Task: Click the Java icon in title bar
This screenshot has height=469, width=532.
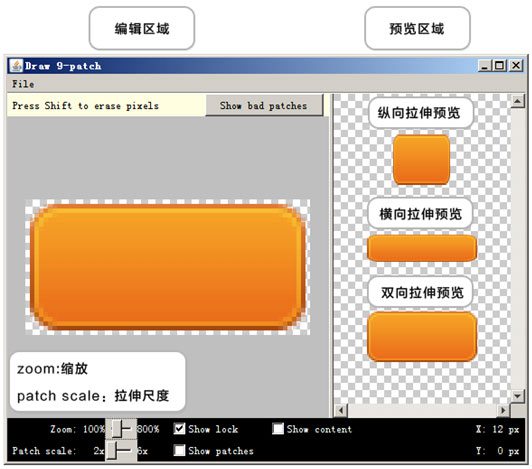Action: click(16, 65)
